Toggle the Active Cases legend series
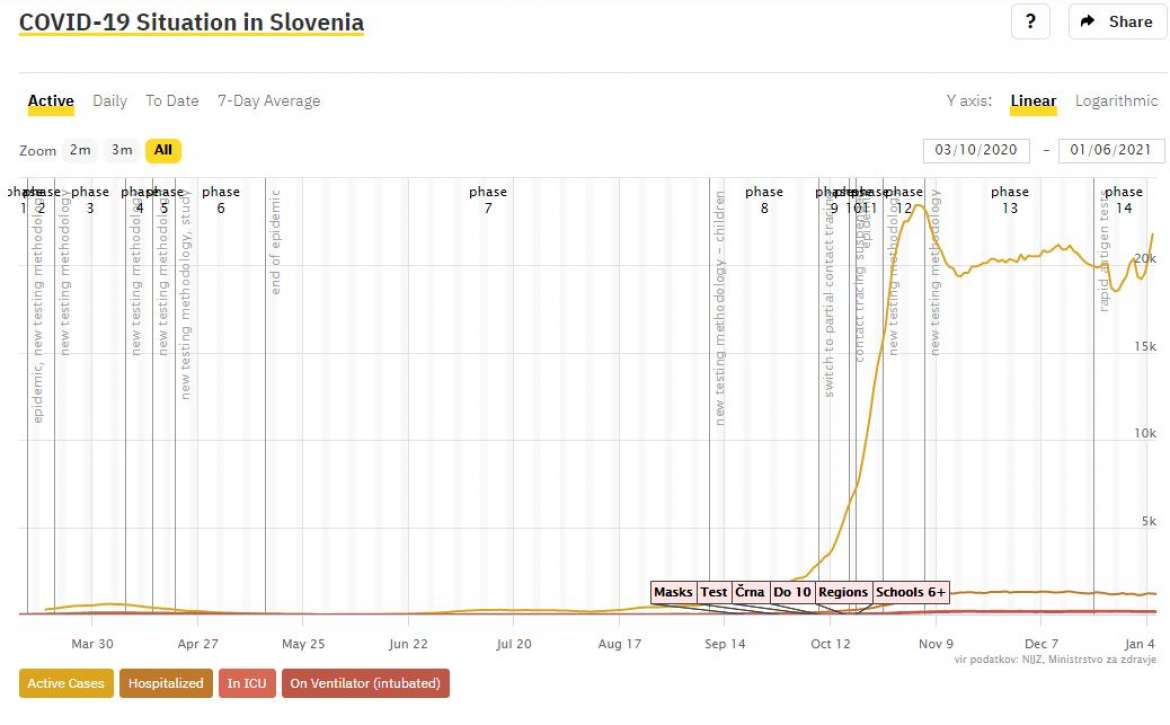 pyautogui.click(x=66, y=683)
